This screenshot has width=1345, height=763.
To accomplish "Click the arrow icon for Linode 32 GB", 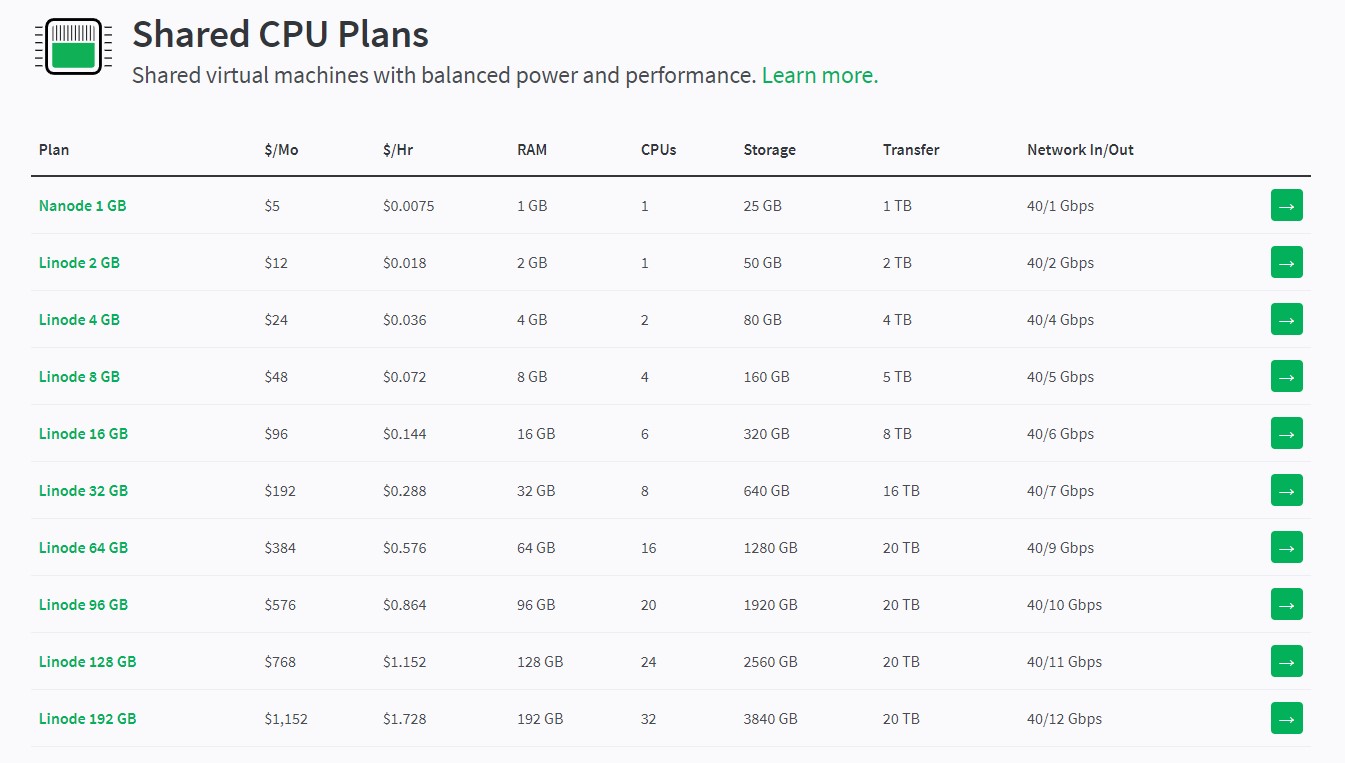I will (1286, 490).
